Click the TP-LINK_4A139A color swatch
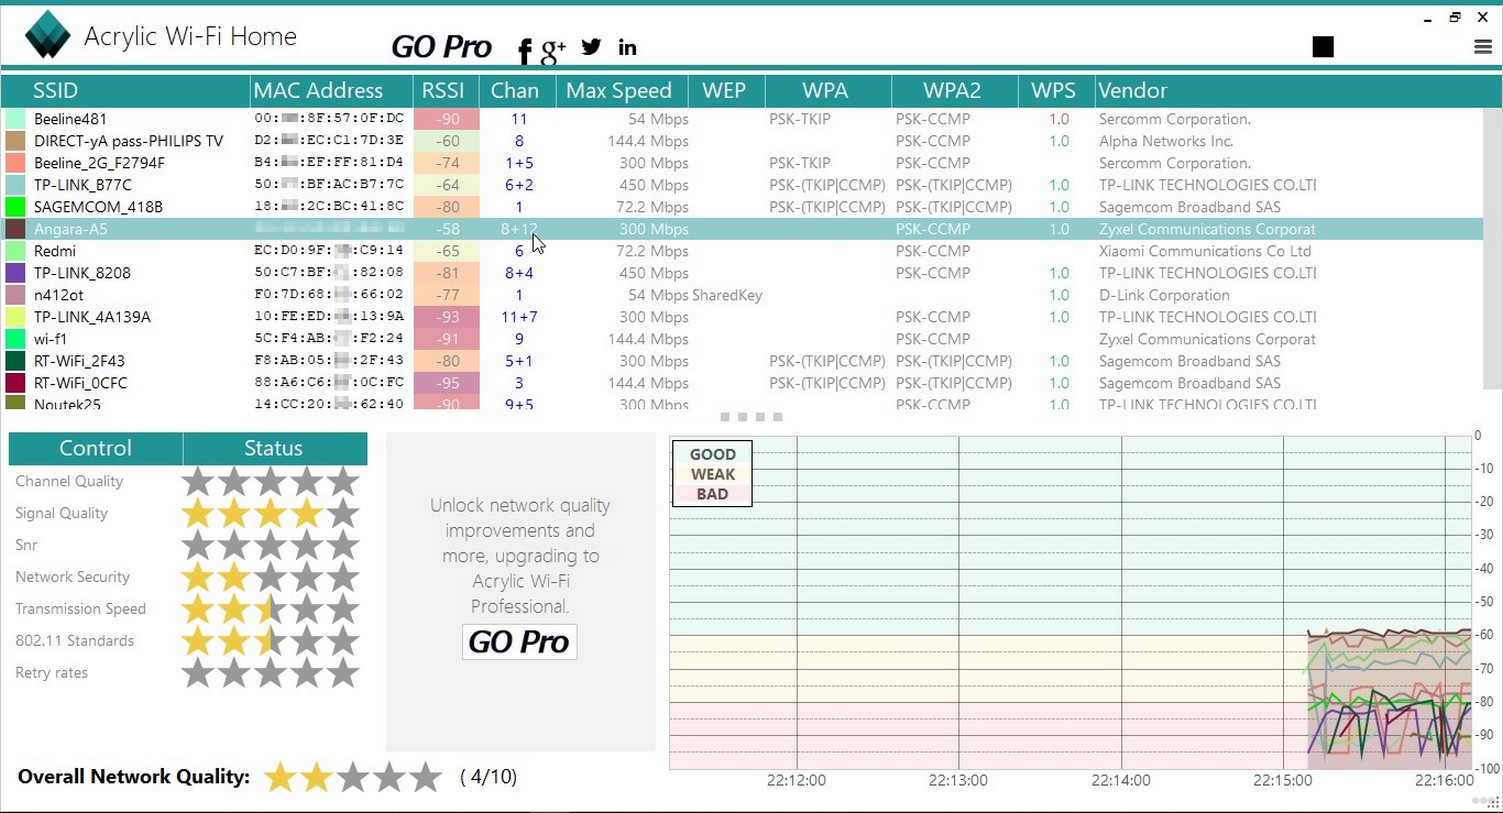This screenshot has width=1503, height=813. [x=15, y=317]
